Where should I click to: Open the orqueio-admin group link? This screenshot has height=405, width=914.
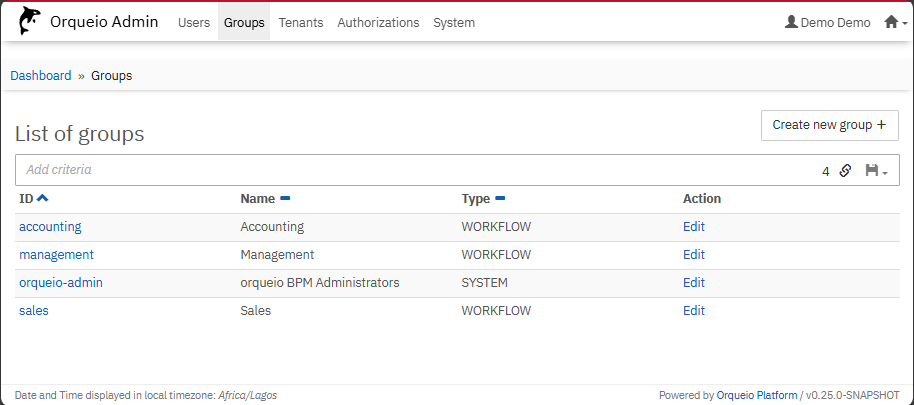coord(61,283)
